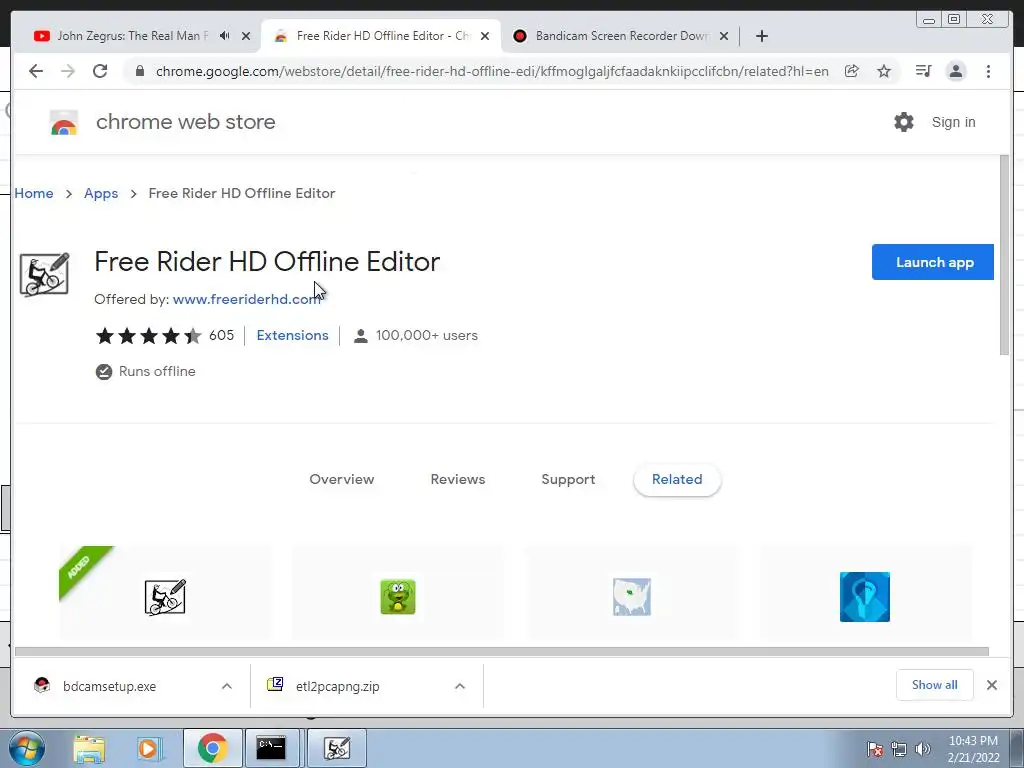The width and height of the screenshot is (1024, 768).
Task: Close the Bandicam Screen Recorder tab
Action: coord(724,36)
